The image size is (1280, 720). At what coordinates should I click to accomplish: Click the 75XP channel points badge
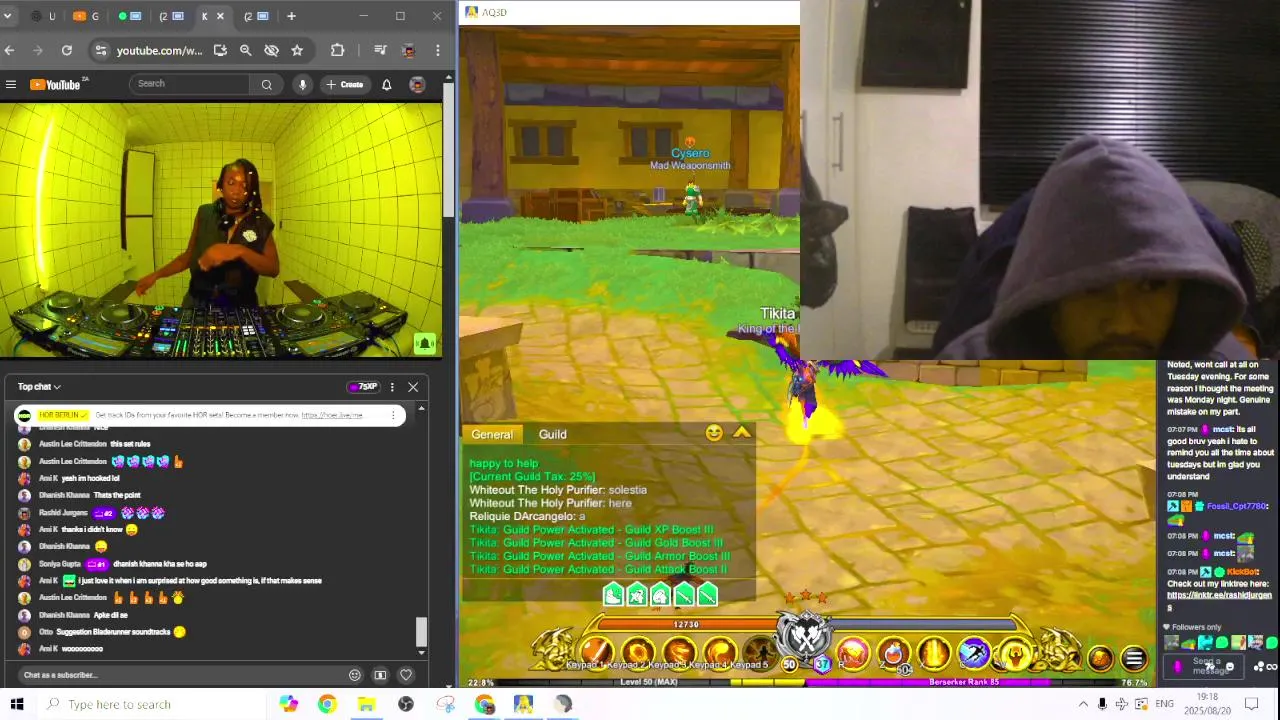point(363,387)
